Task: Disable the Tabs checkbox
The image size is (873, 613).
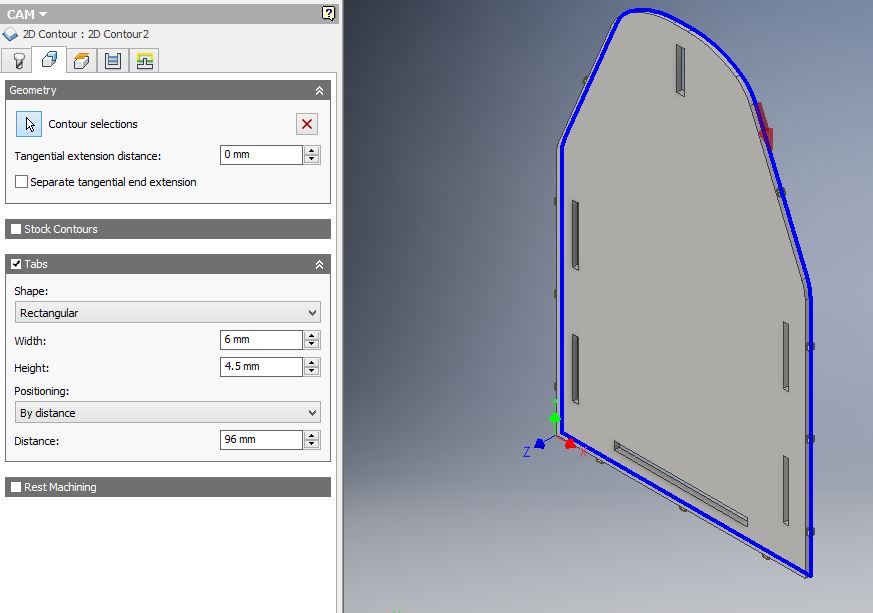Action: pyautogui.click(x=16, y=264)
